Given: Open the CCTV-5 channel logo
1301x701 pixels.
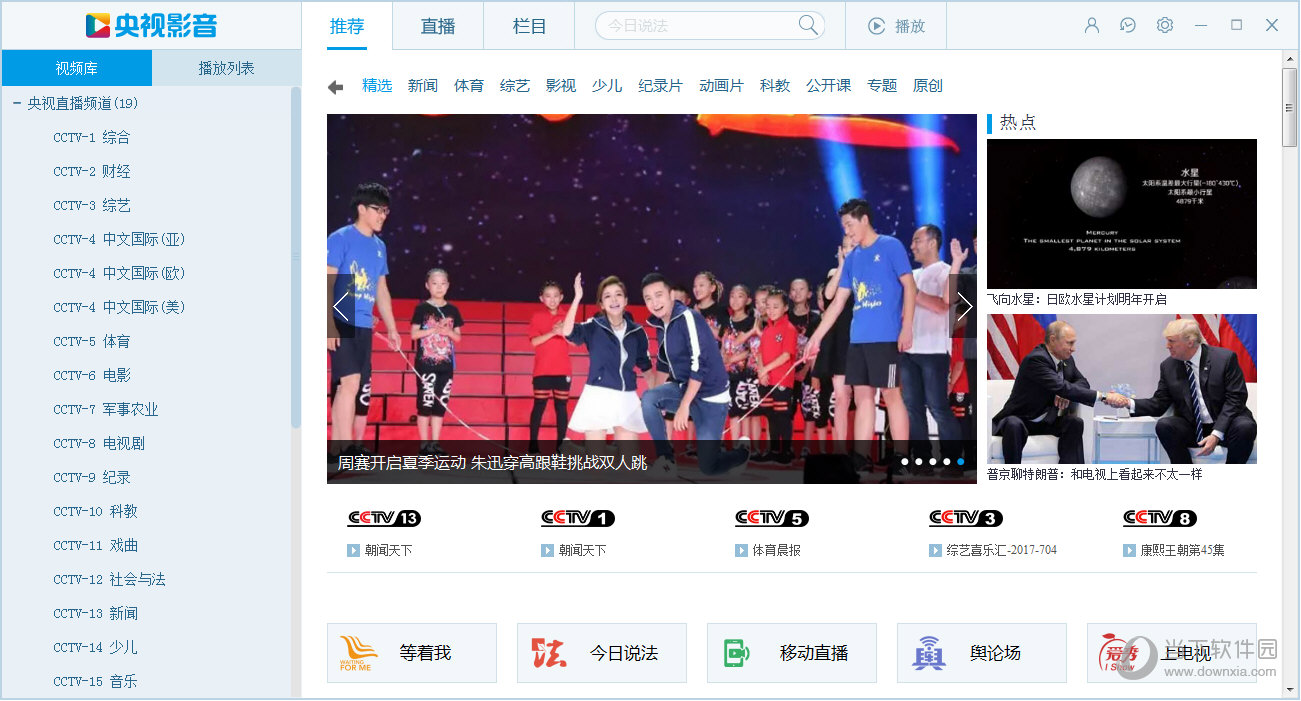Looking at the screenshot, I should 772,518.
